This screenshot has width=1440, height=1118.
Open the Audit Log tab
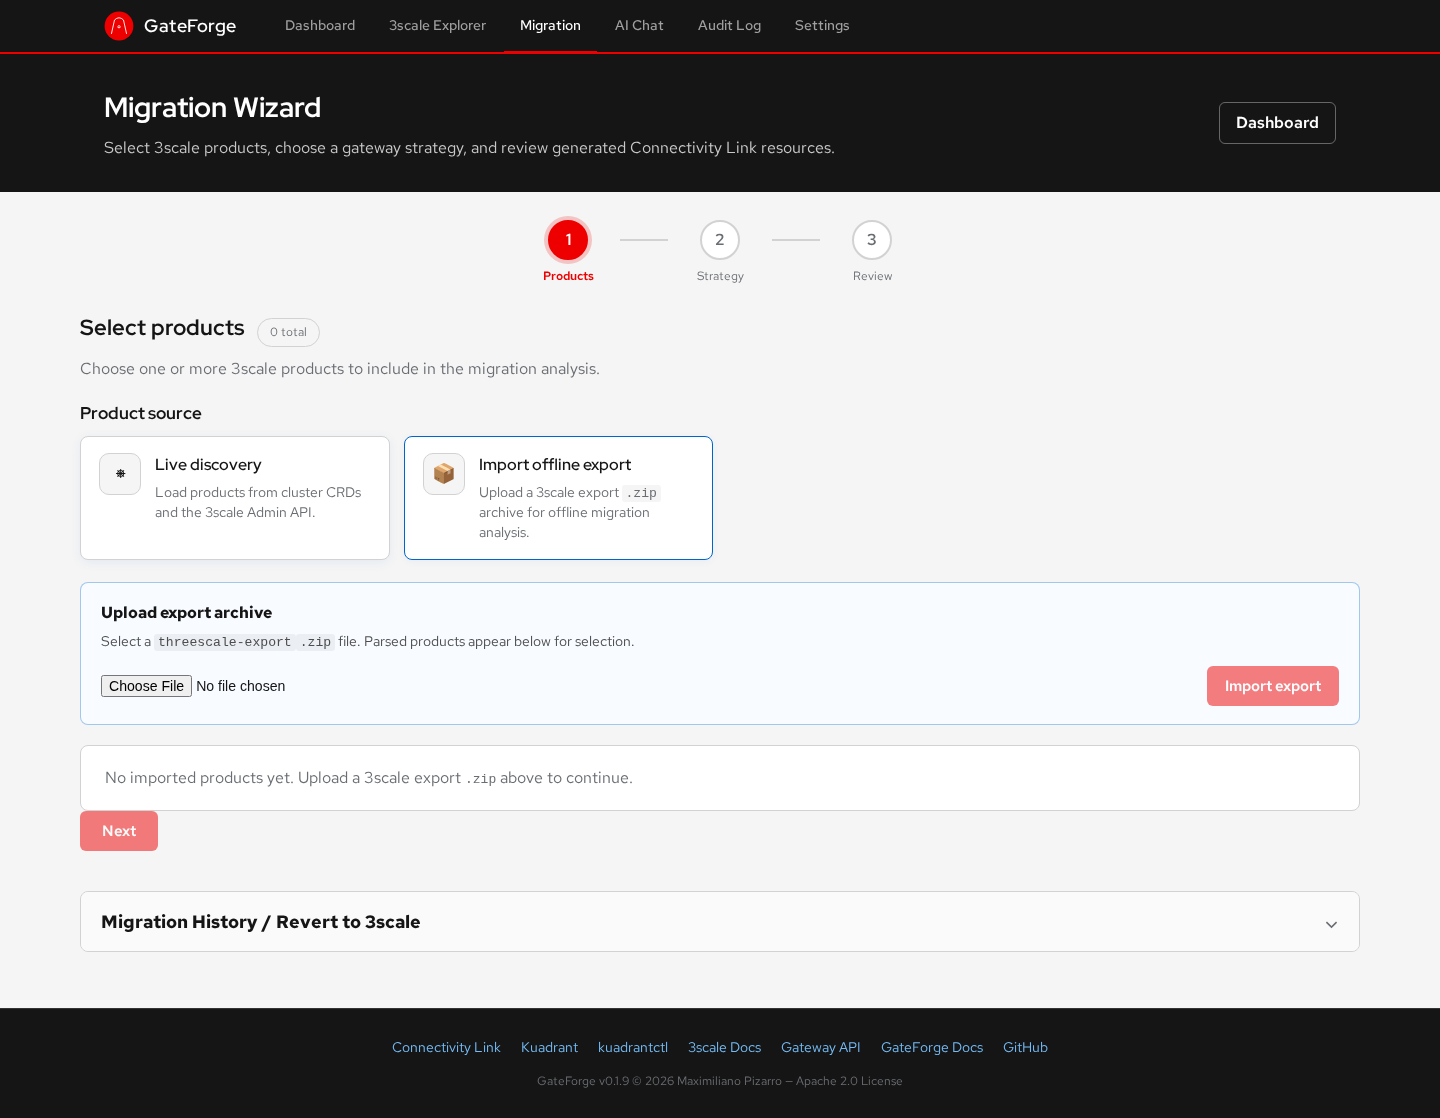tap(729, 26)
